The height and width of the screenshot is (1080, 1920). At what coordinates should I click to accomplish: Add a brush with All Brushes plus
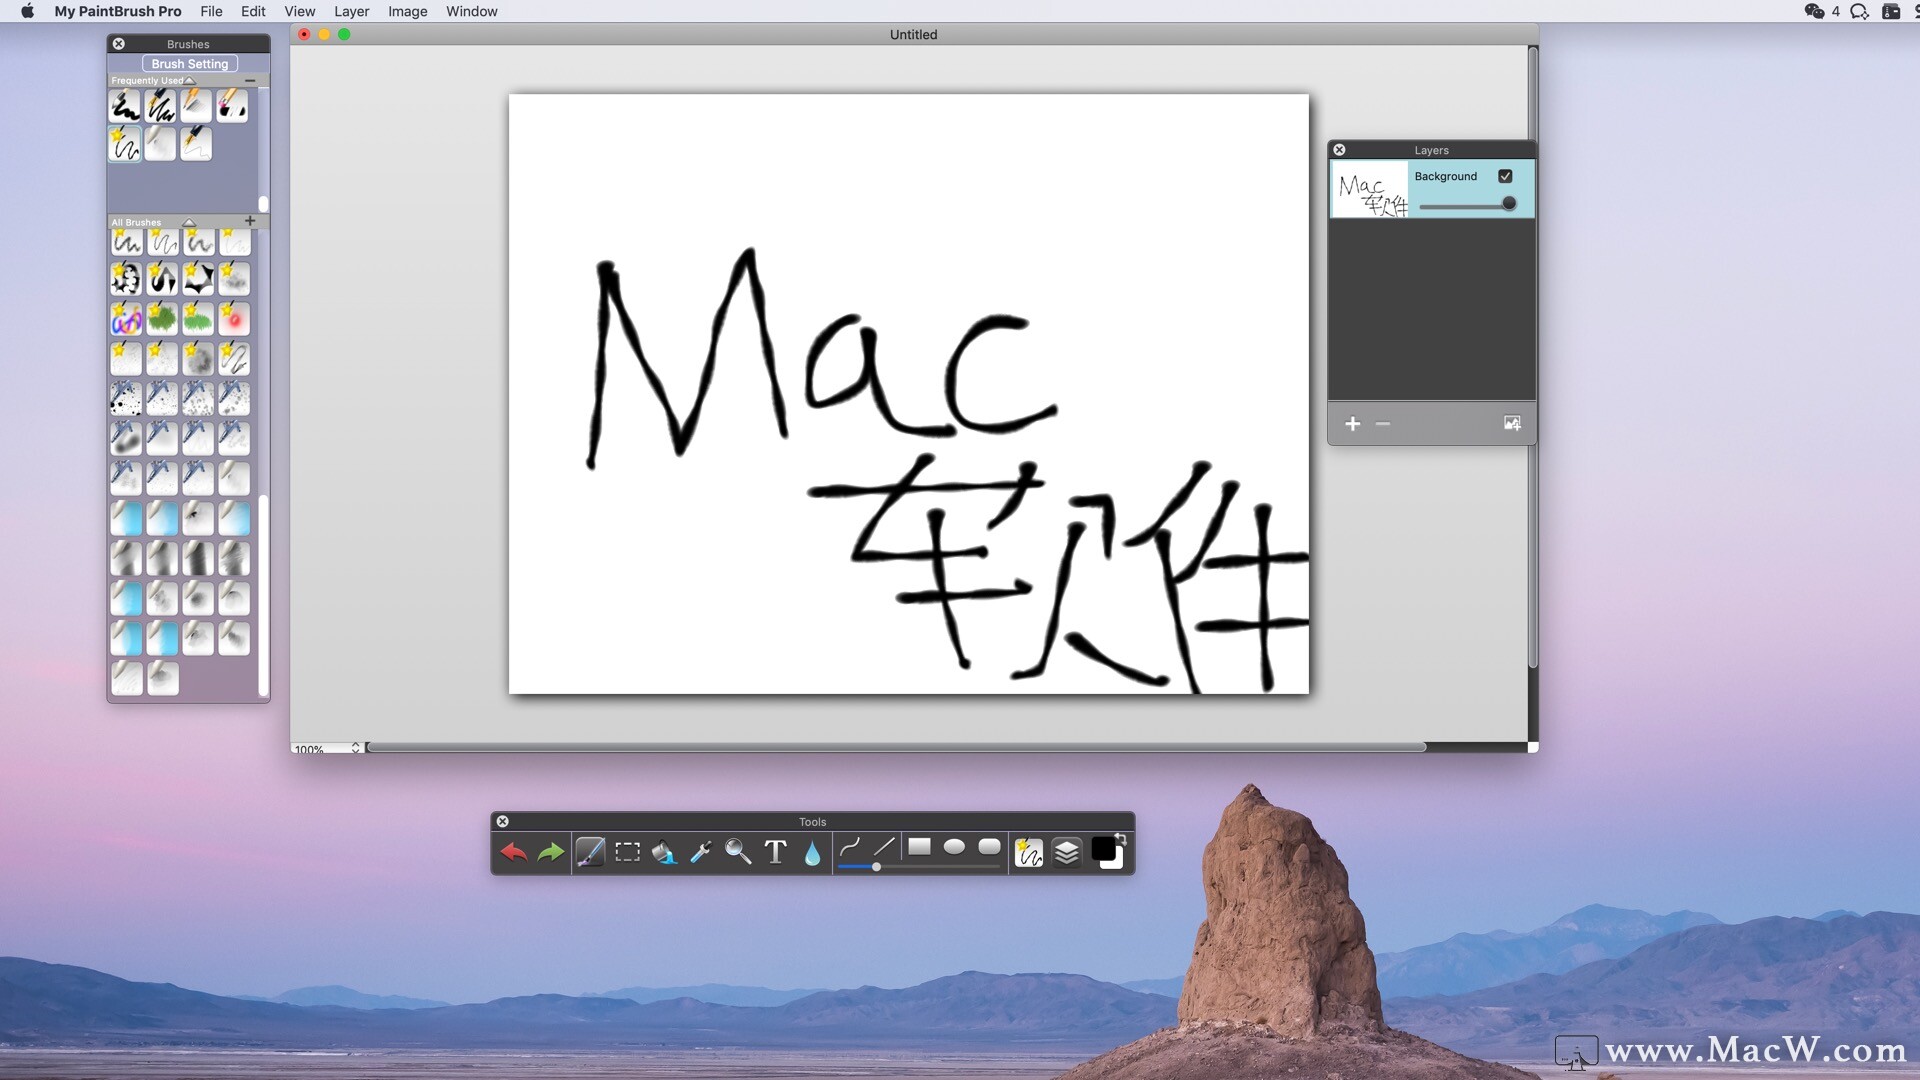[x=250, y=221]
